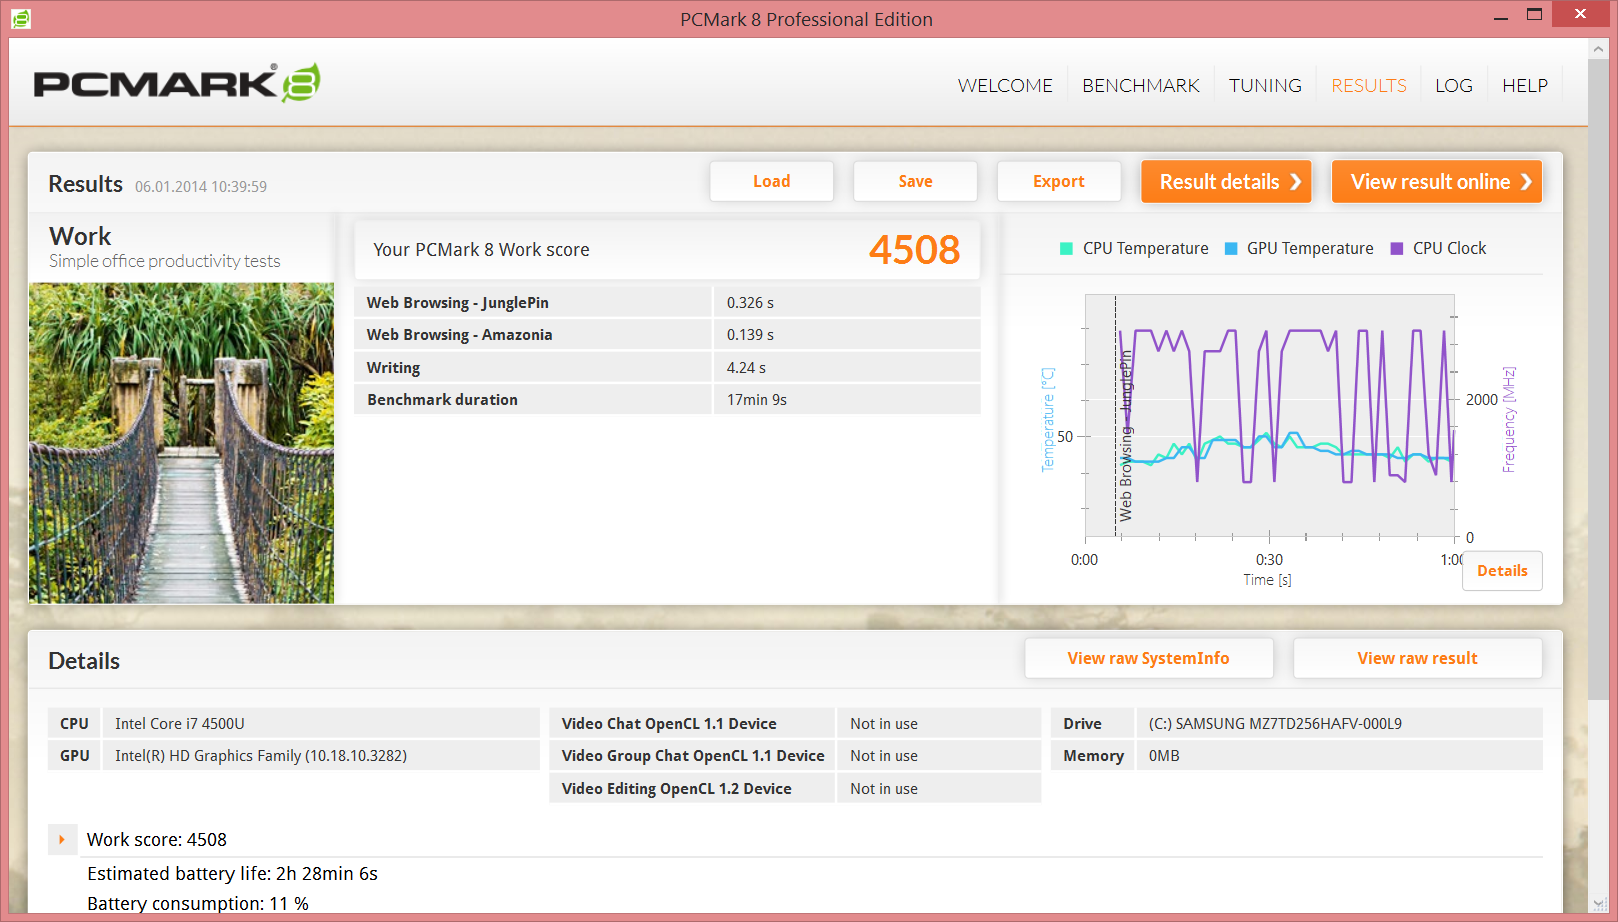
Task: Go to the HELP tab
Action: pyautogui.click(x=1525, y=86)
